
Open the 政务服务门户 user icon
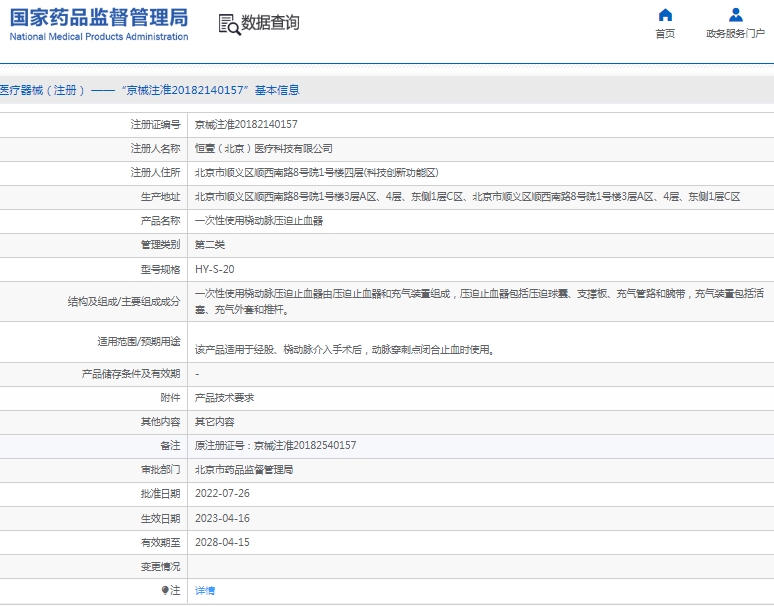(x=735, y=15)
